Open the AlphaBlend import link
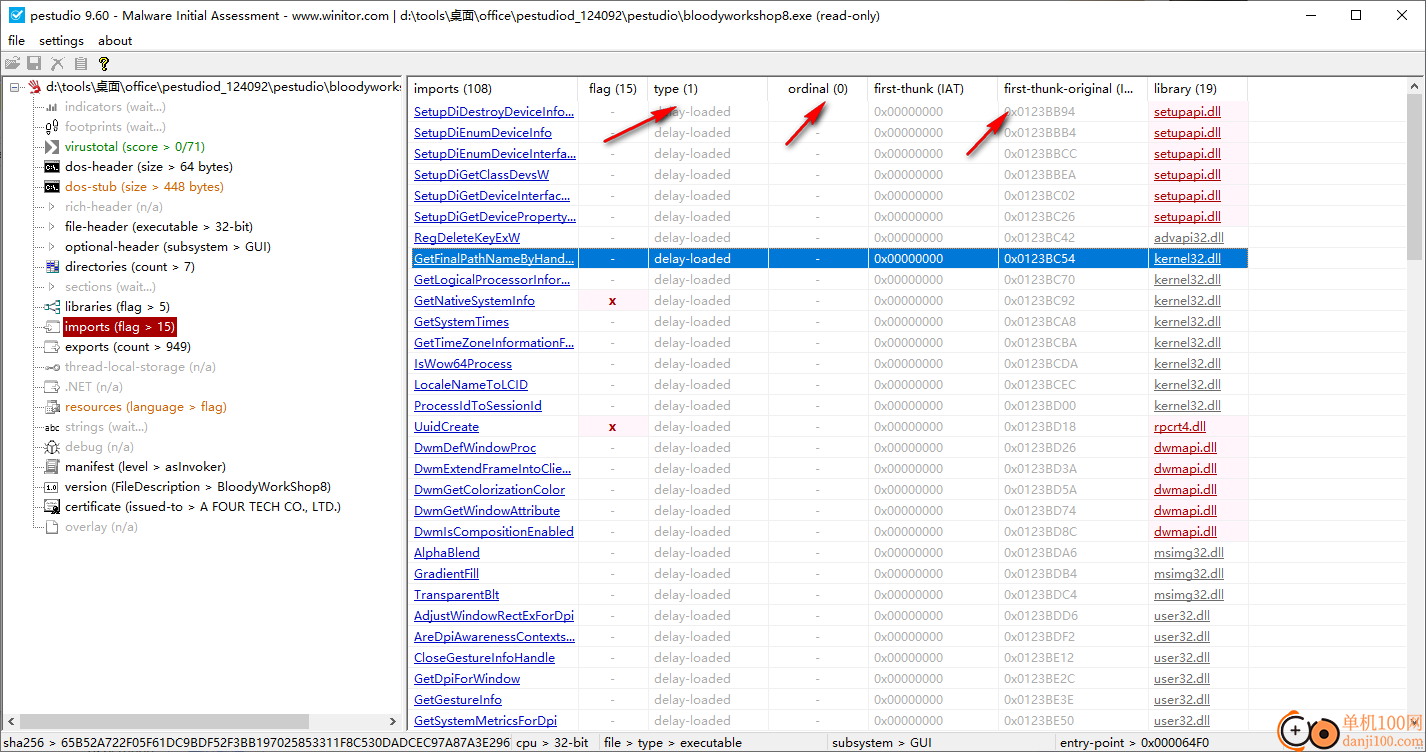The height and width of the screenshot is (752, 1426). (447, 553)
